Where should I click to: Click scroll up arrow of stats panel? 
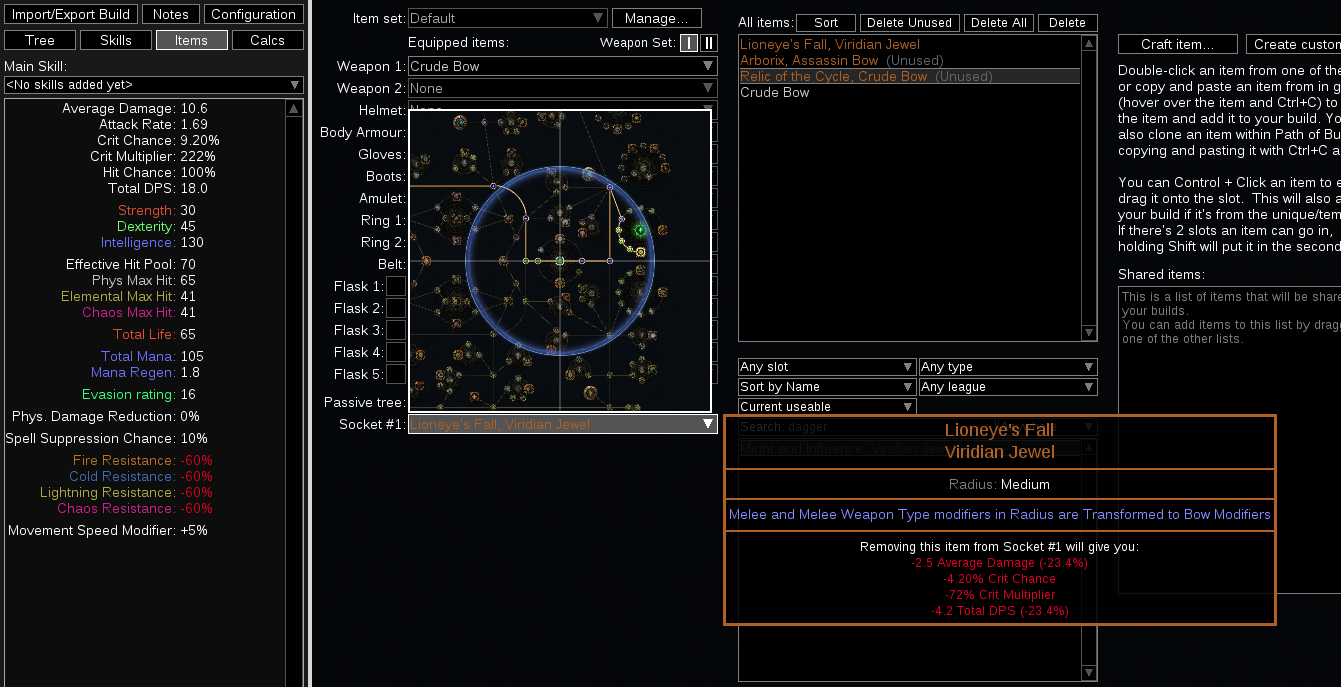[294, 108]
